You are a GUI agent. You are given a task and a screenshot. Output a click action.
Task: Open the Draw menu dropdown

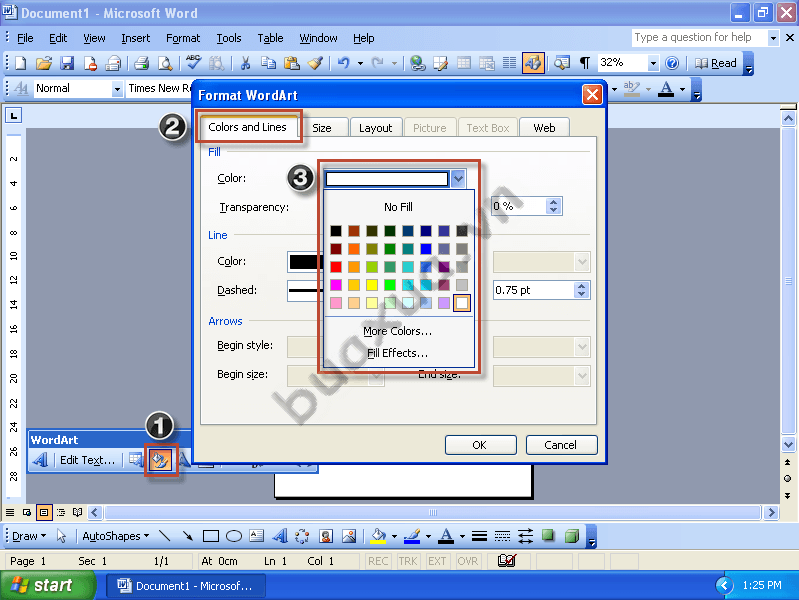click(29, 536)
